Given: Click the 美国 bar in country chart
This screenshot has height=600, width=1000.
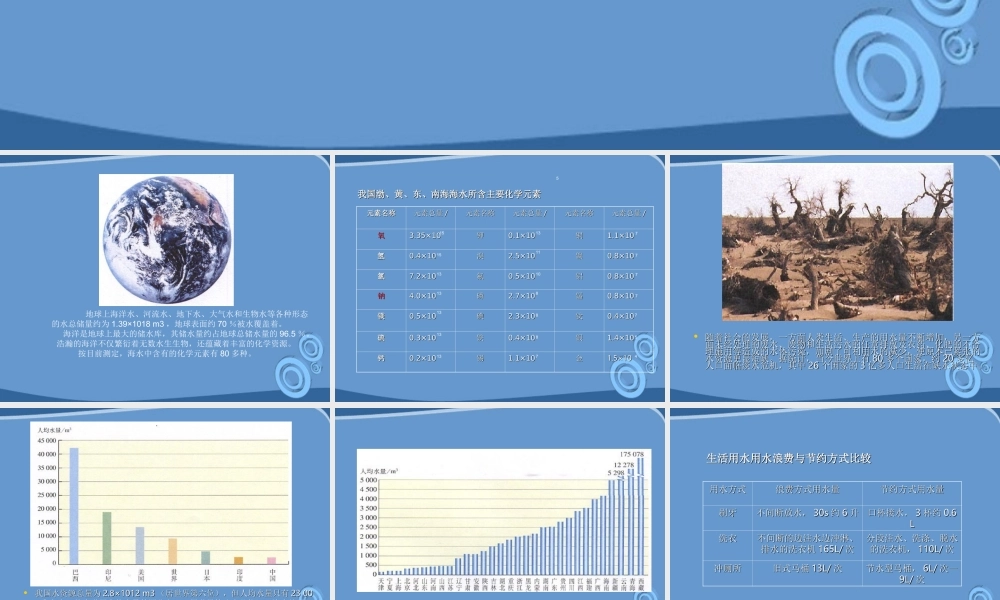Looking at the screenshot, I should click(140, 545).
